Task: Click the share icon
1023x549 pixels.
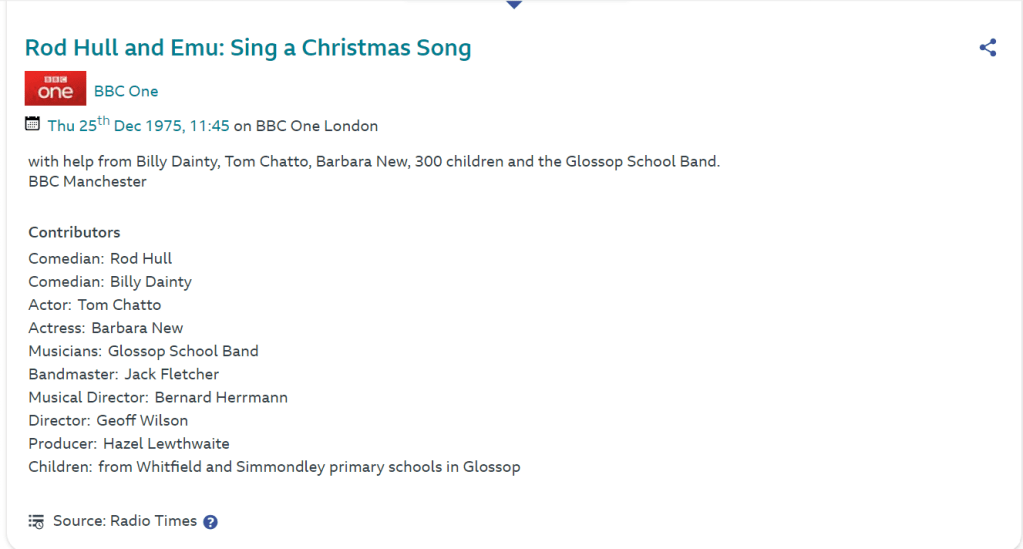Action: (x=988, y=47)
